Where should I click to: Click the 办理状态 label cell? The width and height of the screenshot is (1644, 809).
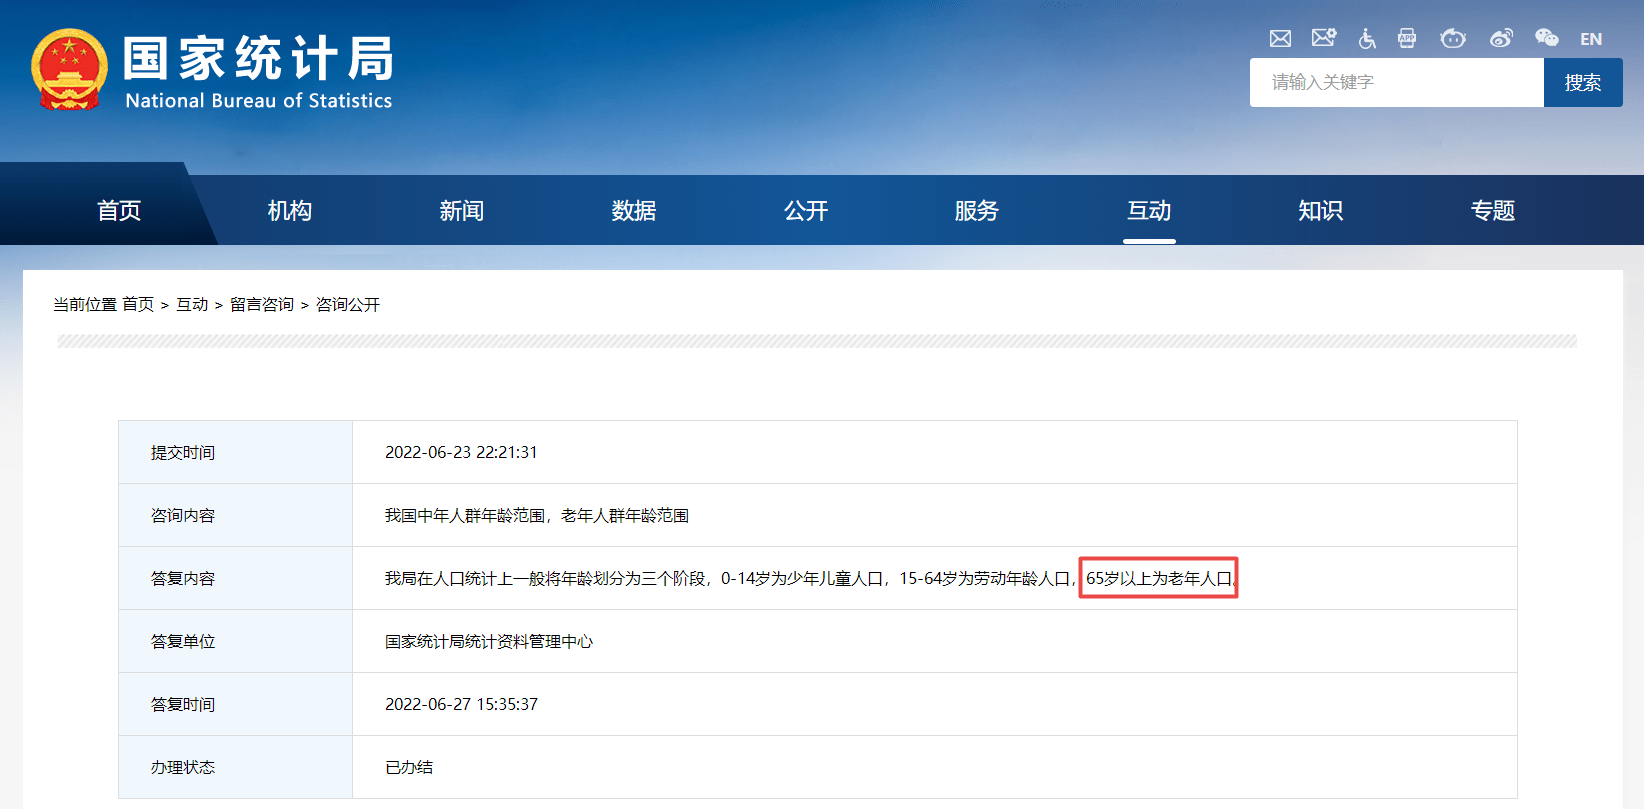236,767
